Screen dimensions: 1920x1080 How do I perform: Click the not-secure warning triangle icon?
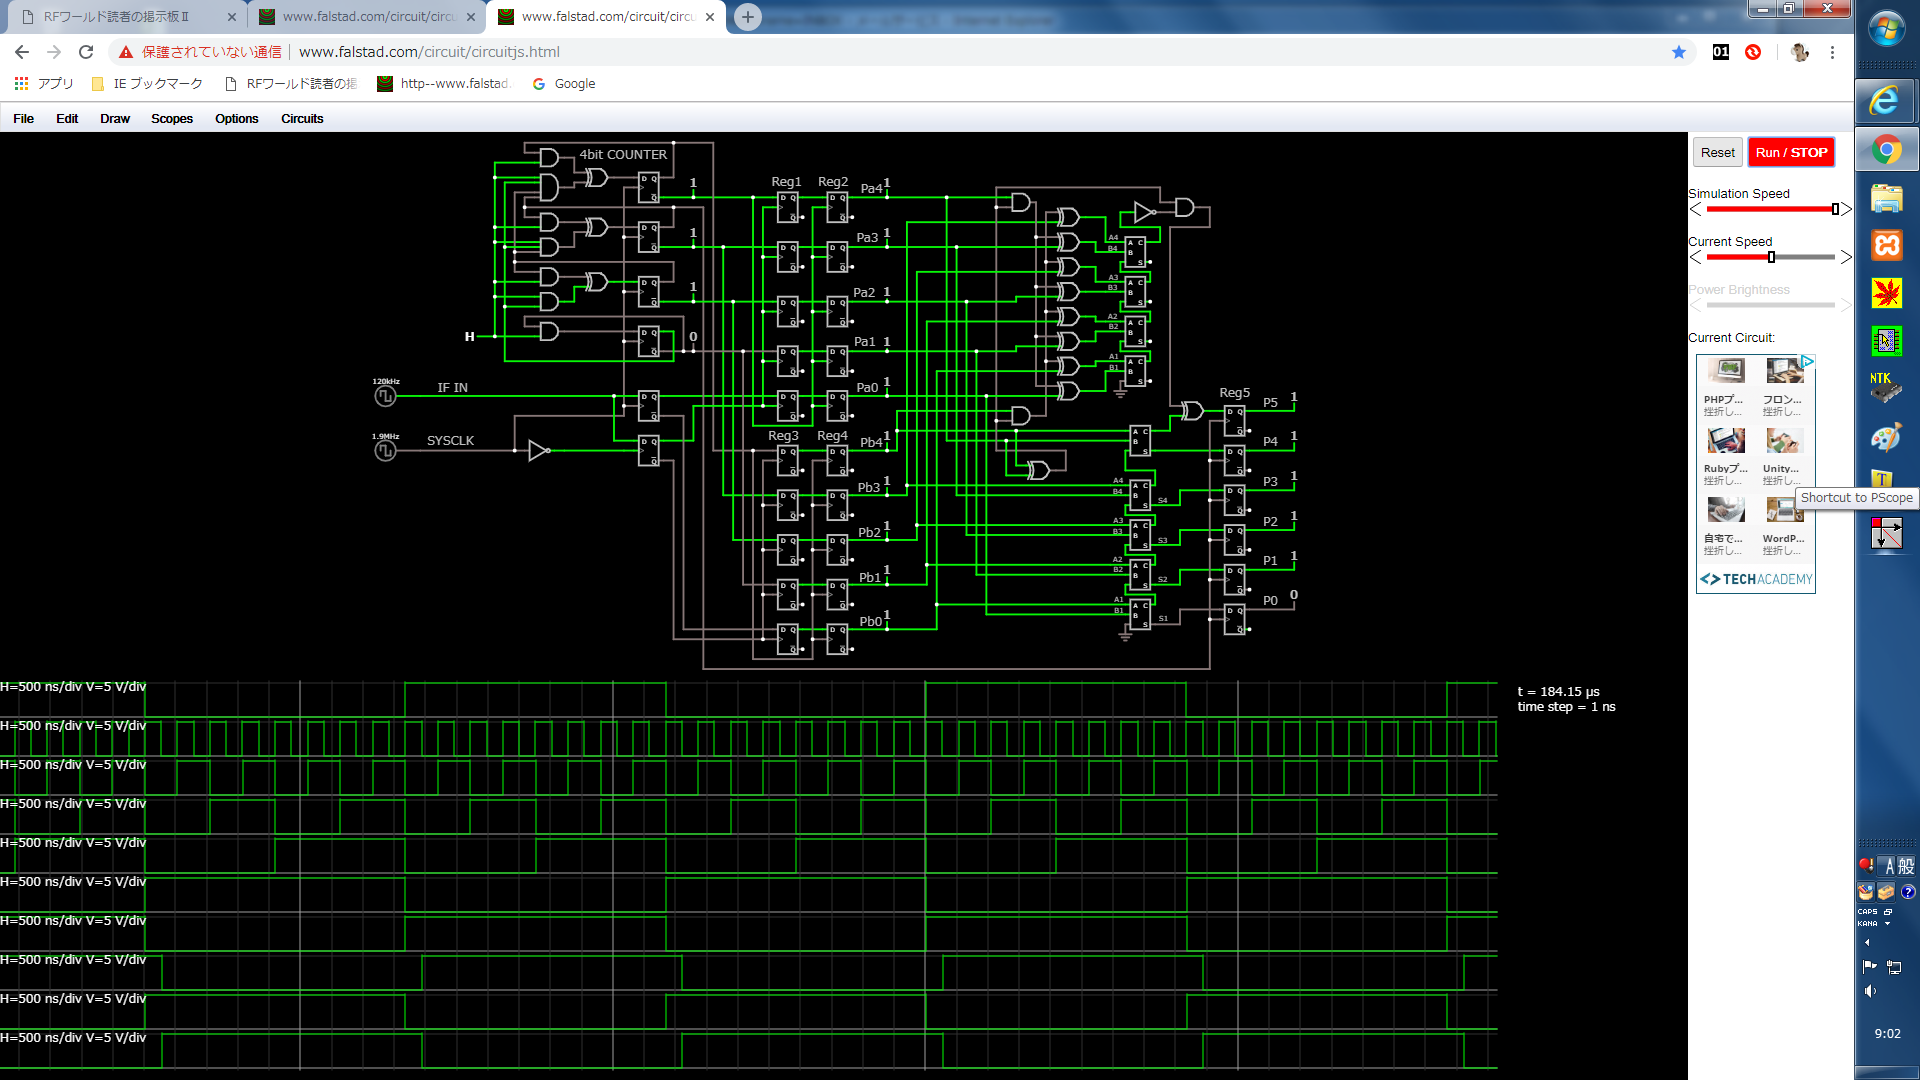(126, 52)
